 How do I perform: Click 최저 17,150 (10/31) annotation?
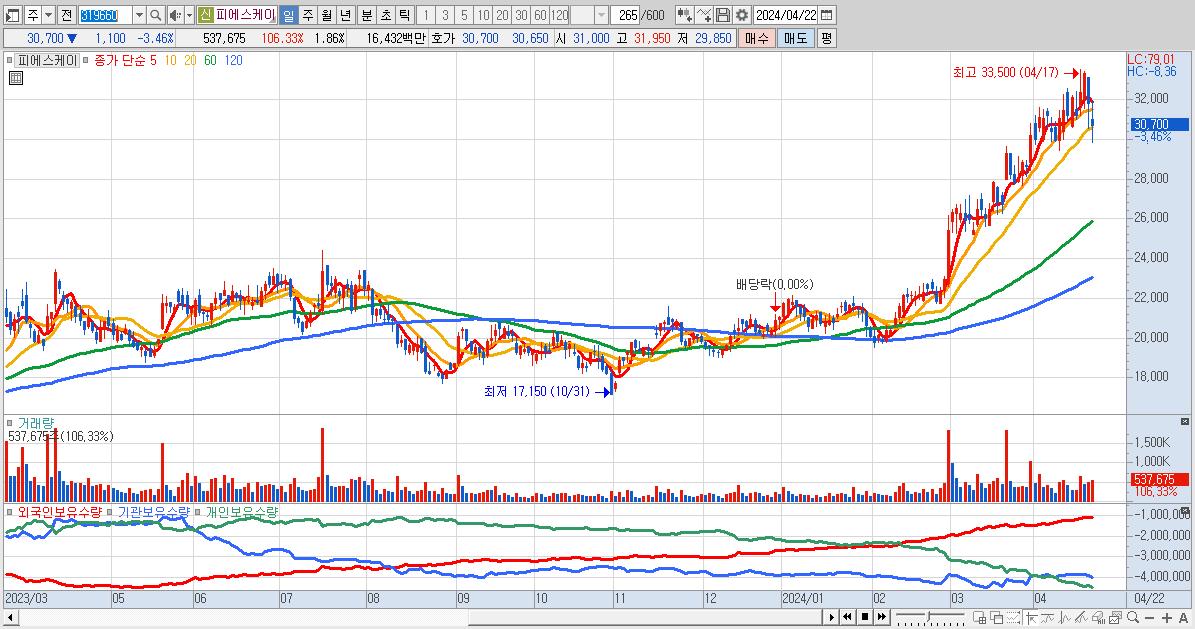click(x=537, y=391)
